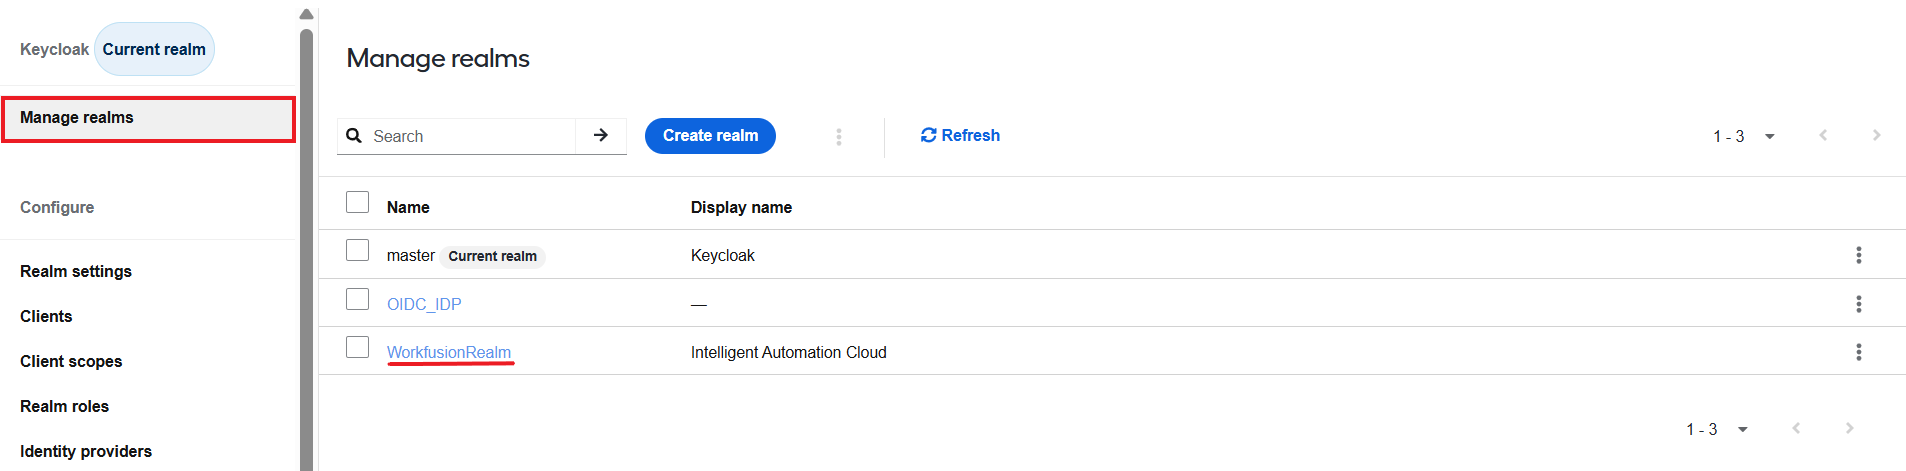
Task: Click the Current realm label in master row
Action: coord(492,256)
